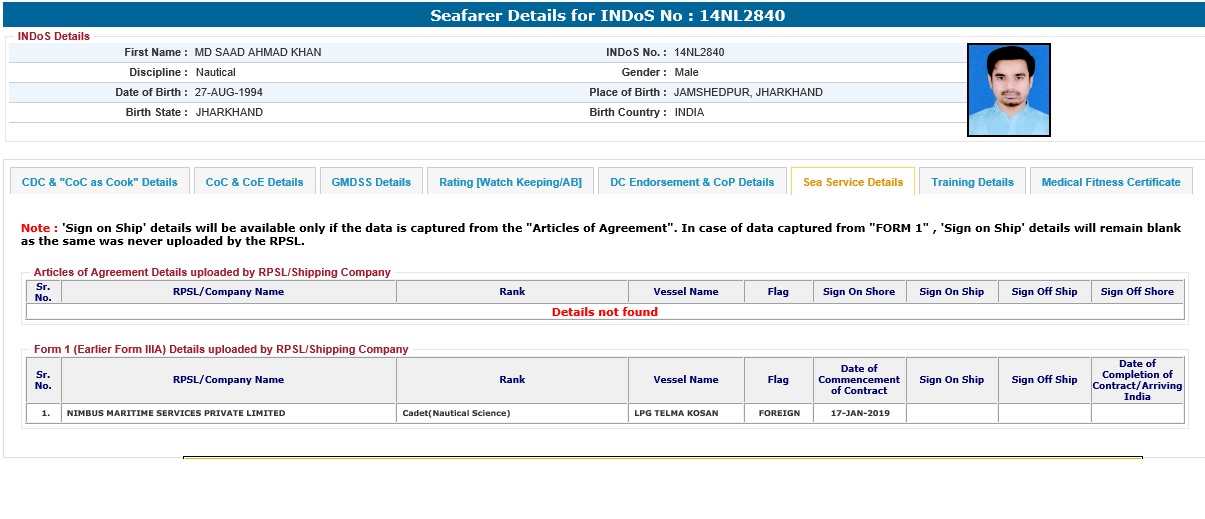The image size is (1205, 519).
Task: Click the first name MD SAAD AHMAD KHAN
Action: pyautogui.click(x=258, y=52)
